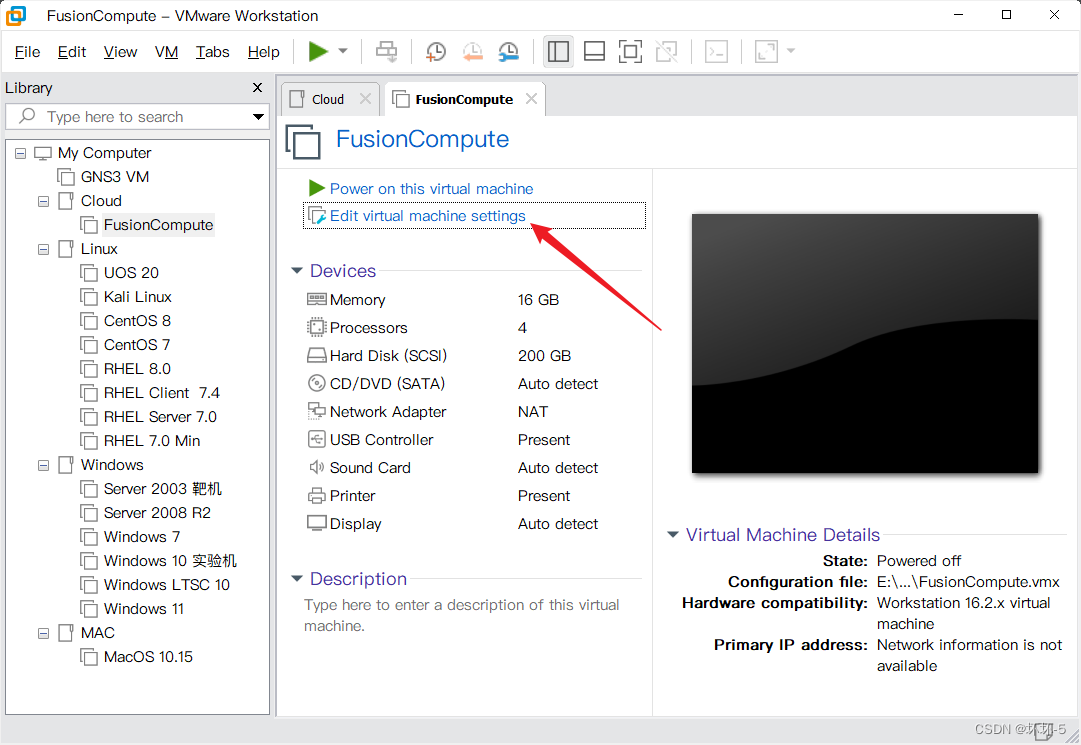This screenshot has width=1081, height=745.
Task: Click Power on this virtual machine link
Action: click(432, 189)
